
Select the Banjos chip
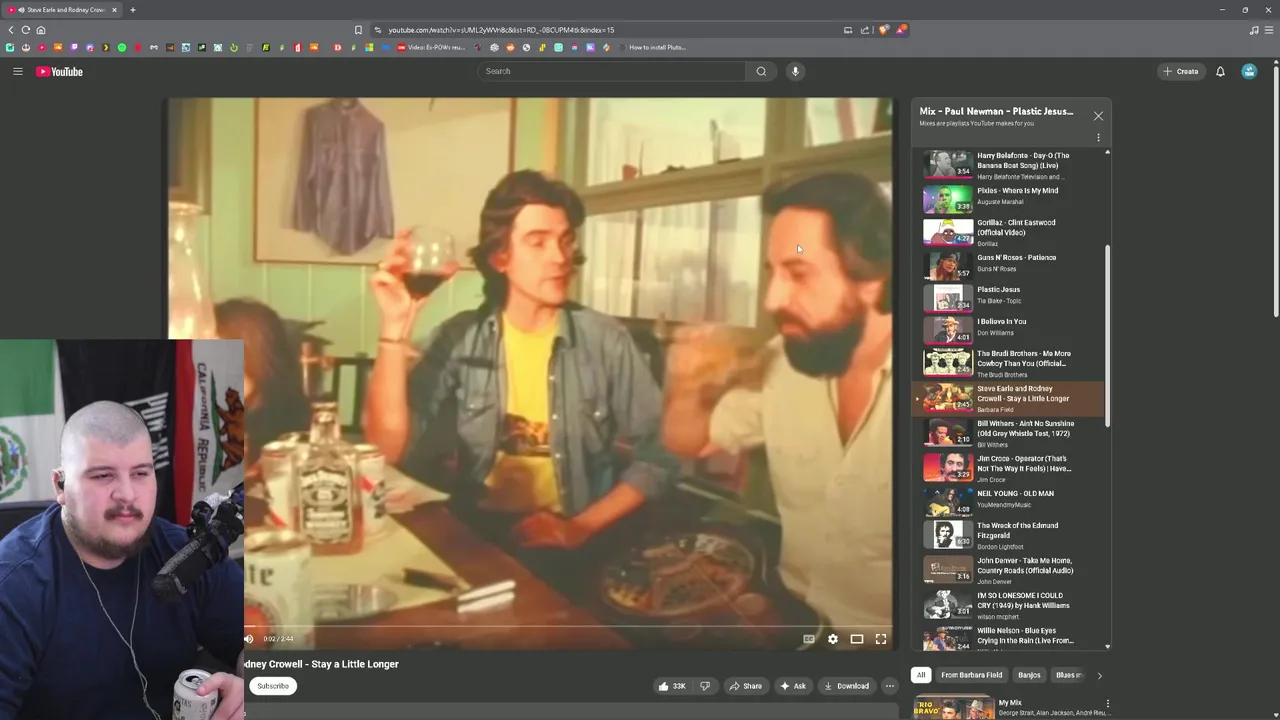(x=1029, y=675)
